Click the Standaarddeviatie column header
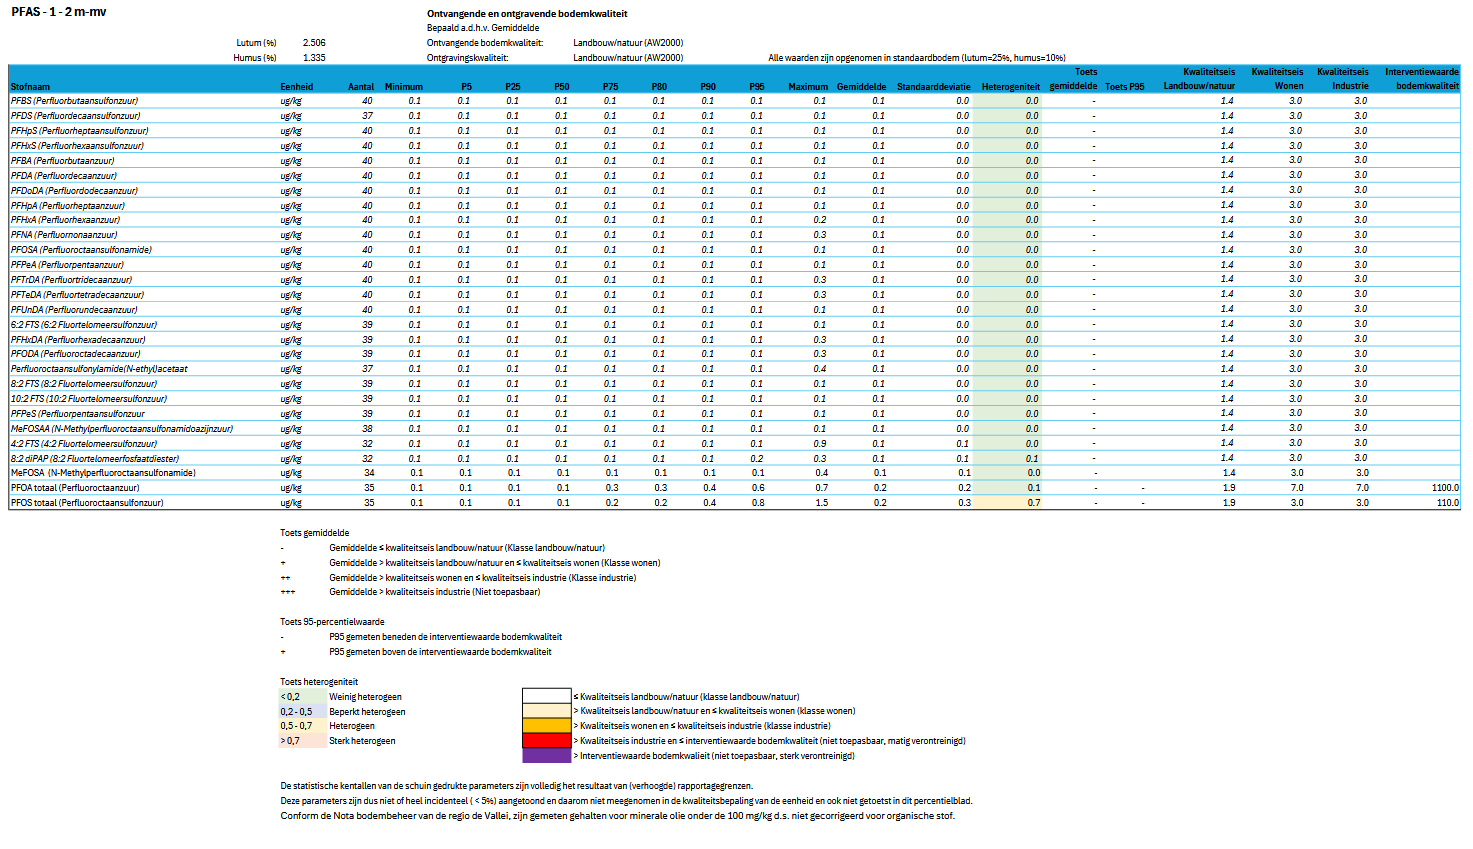1473x849 pixels. point(933,87)
